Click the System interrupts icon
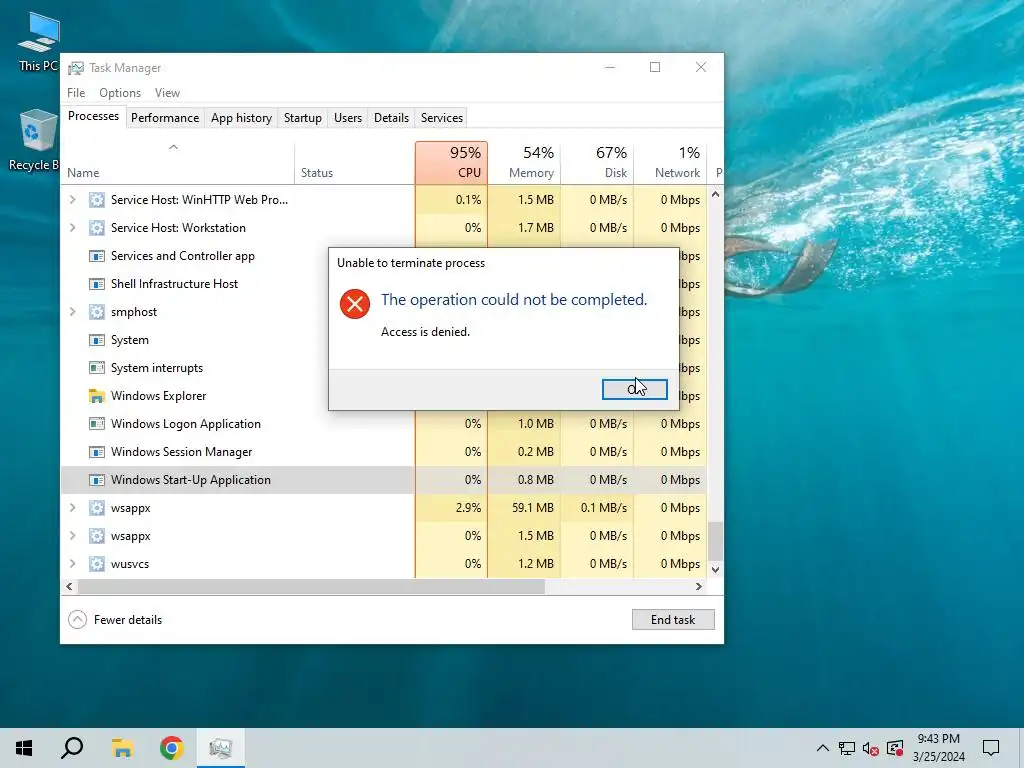Viewport: 1024px width, 768px height. [x=97, y=368]
